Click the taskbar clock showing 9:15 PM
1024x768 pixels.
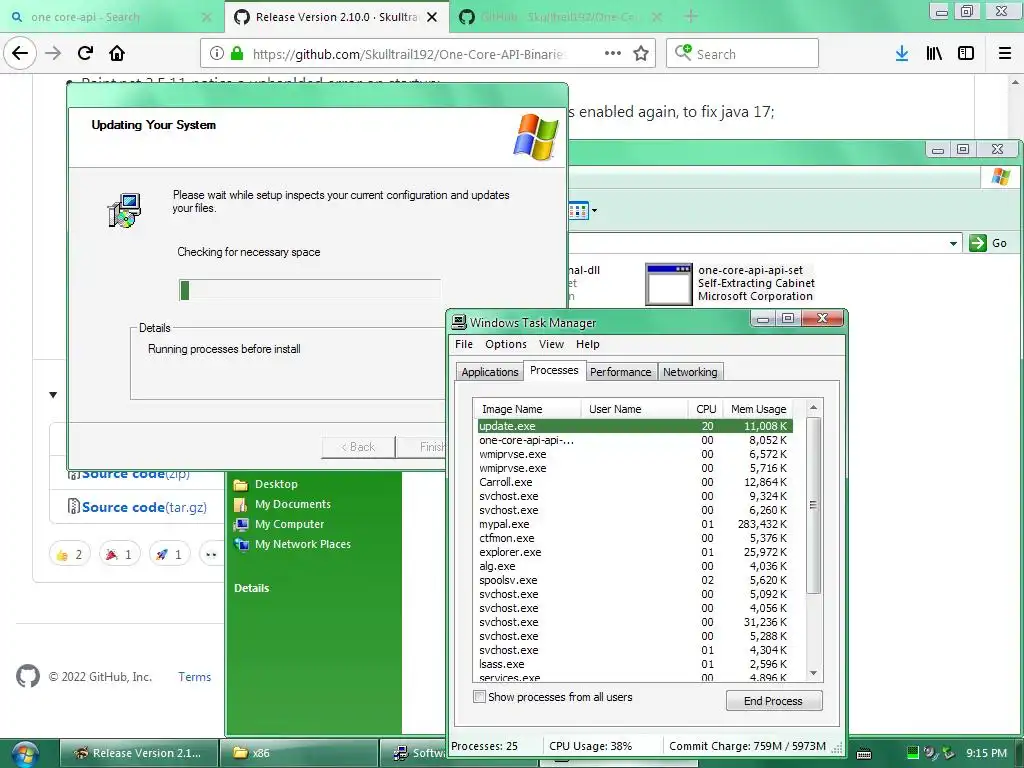point(986,753)
